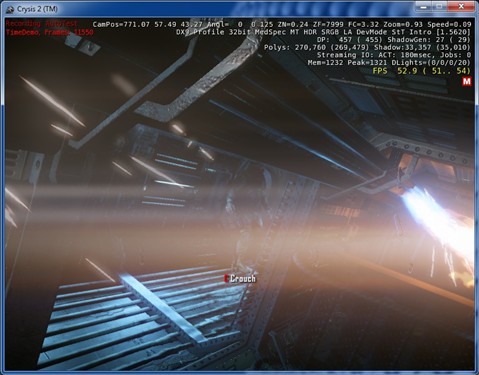Click the red M indicator icon

click(x=467, y=81)
